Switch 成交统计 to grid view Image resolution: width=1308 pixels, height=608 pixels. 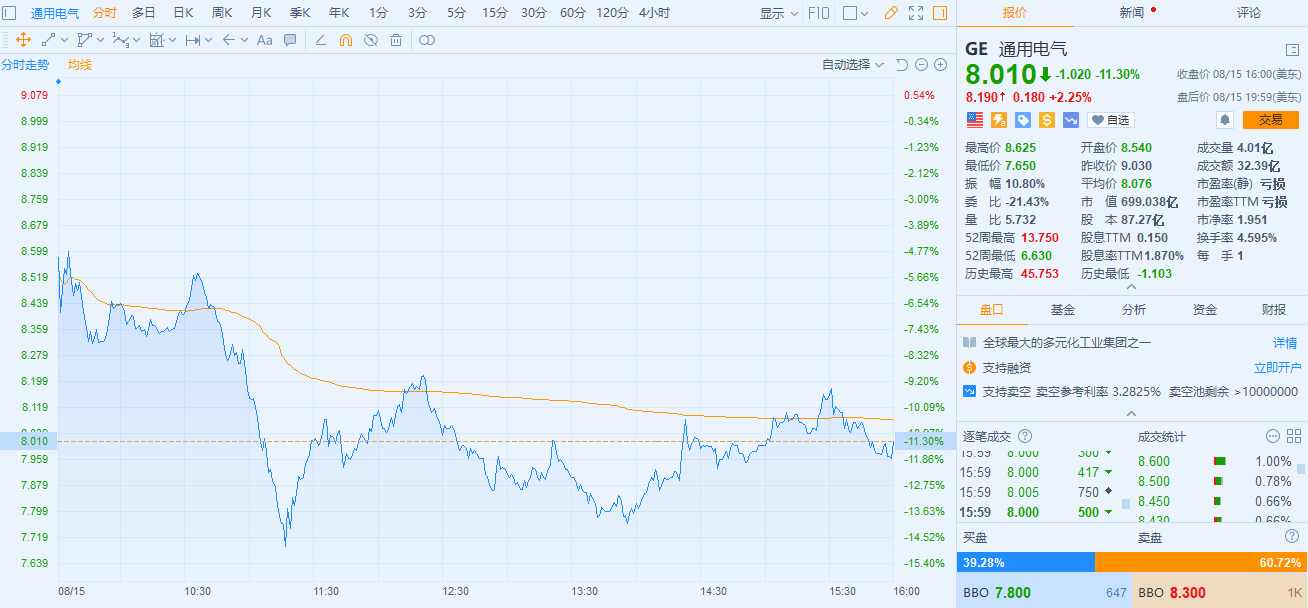[1292, 436]
